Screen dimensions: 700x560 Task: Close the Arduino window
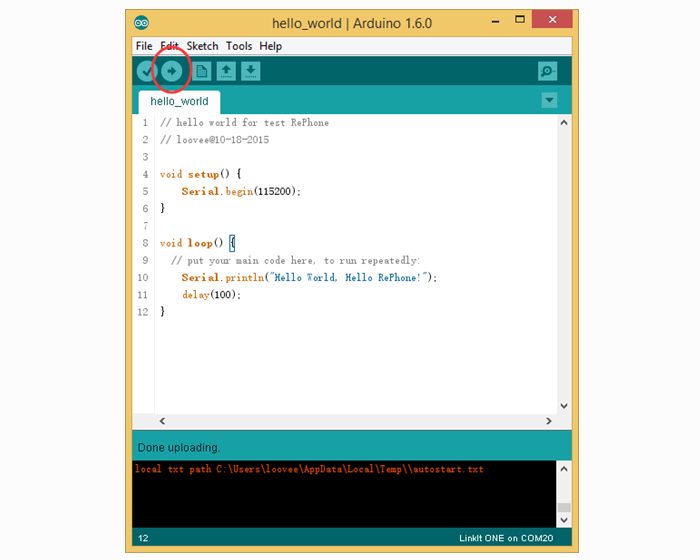[552, 19]
